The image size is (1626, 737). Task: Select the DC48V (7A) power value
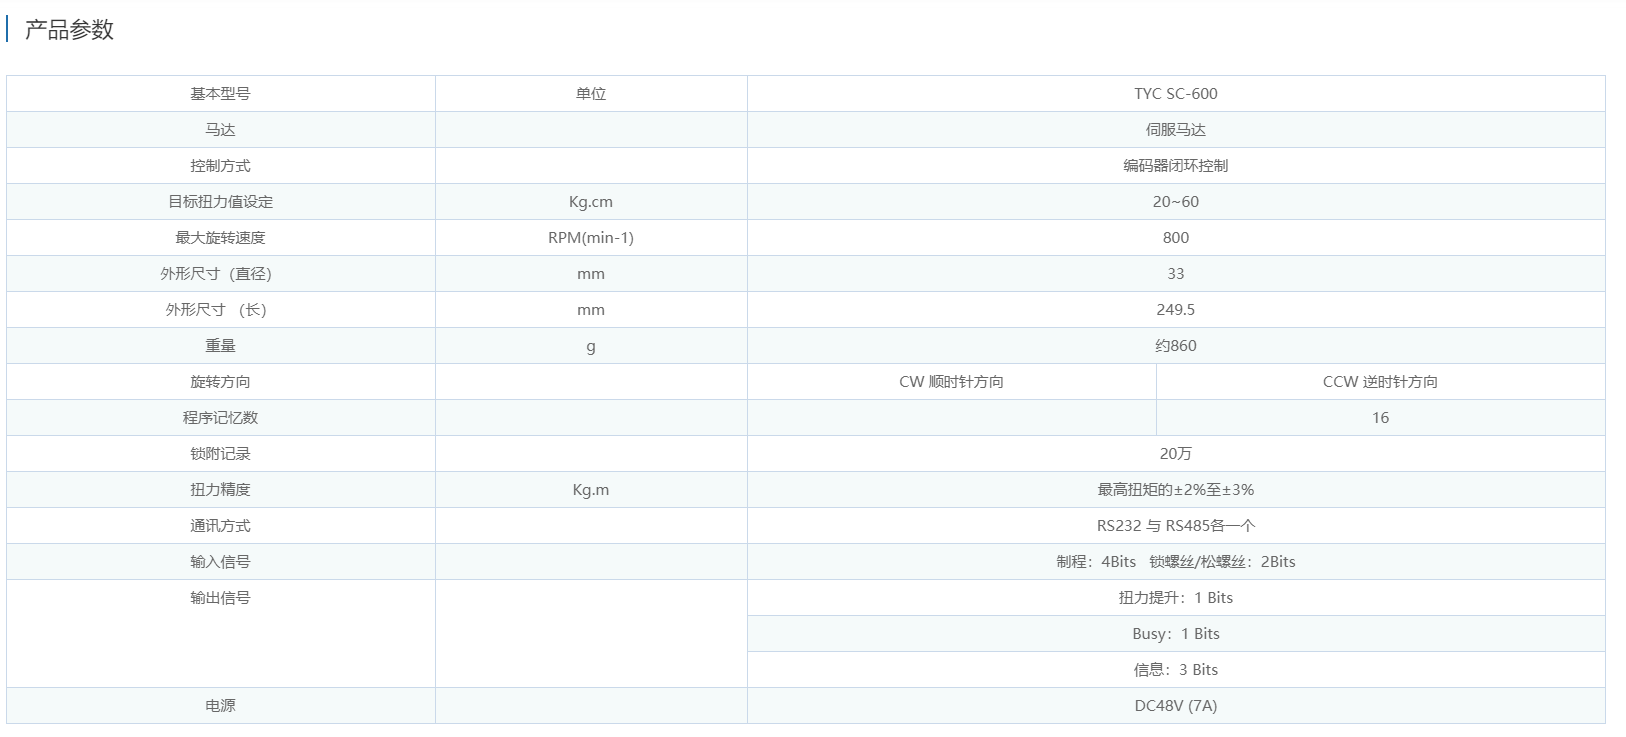point(1176,706)
